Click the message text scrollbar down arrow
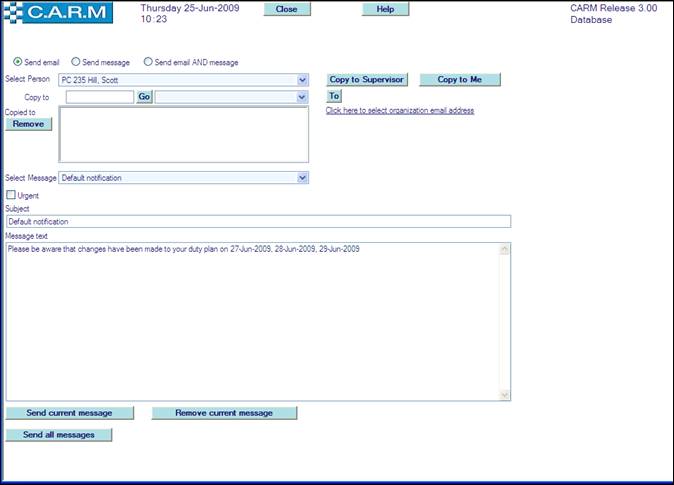Screen dimensions: 674x485 coord(504,395)
